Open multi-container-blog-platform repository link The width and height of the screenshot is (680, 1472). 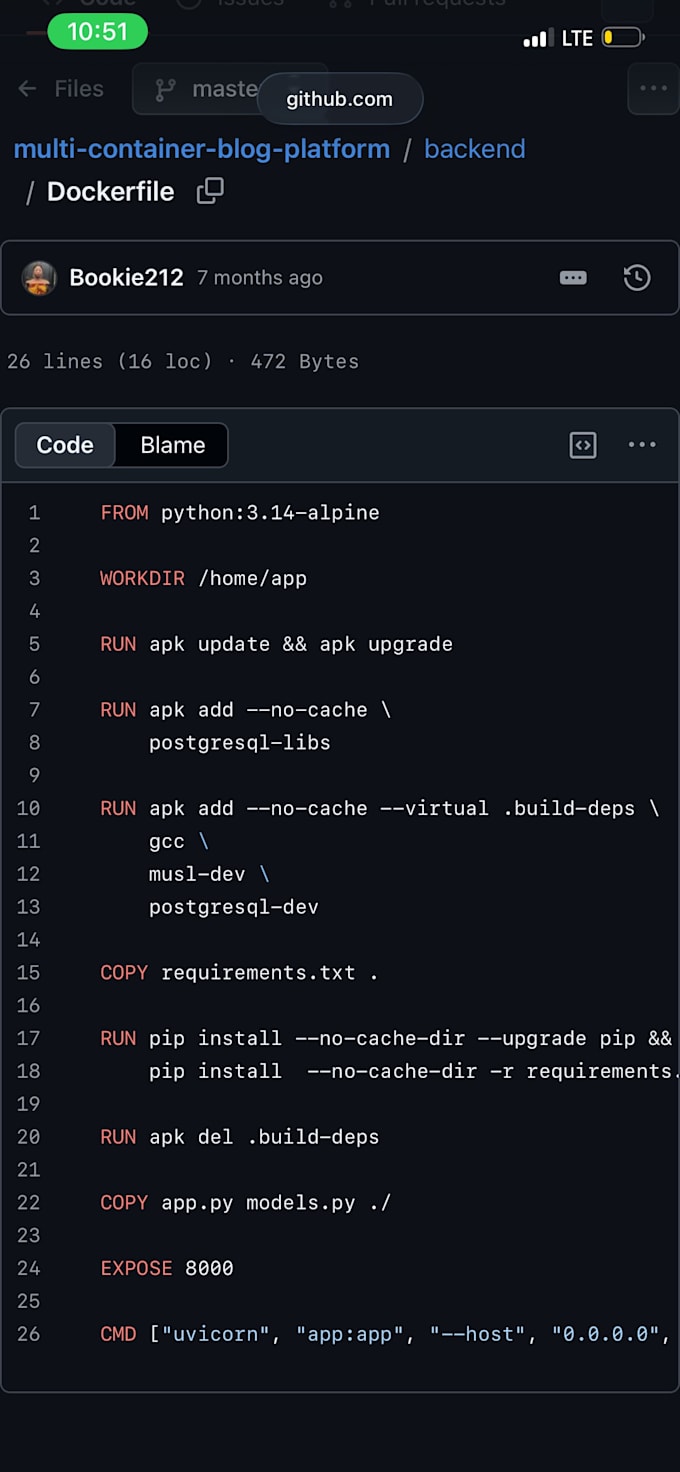[202, 149]
